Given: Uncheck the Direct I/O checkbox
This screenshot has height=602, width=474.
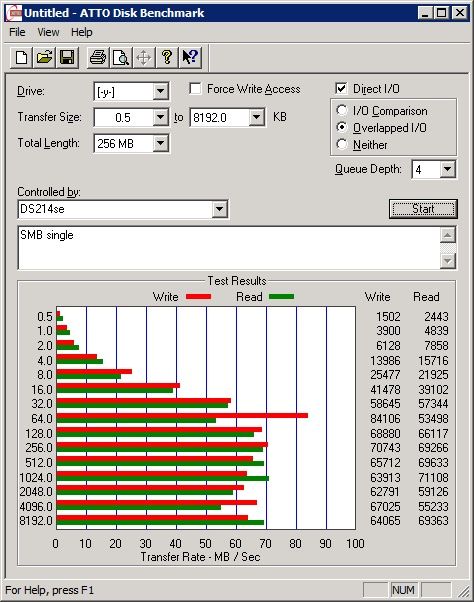Looking at the screenshot, I should (x=341, y=89).
